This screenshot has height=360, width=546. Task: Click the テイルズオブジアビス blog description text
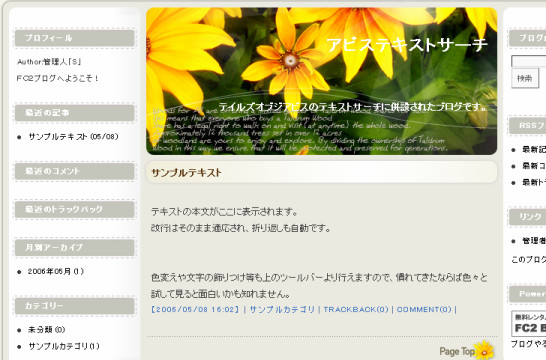(353, 107)
